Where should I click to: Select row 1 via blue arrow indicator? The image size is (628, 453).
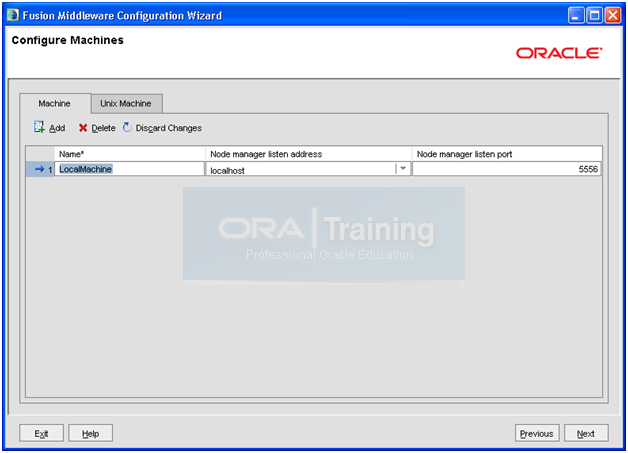[x=39, y=169]
